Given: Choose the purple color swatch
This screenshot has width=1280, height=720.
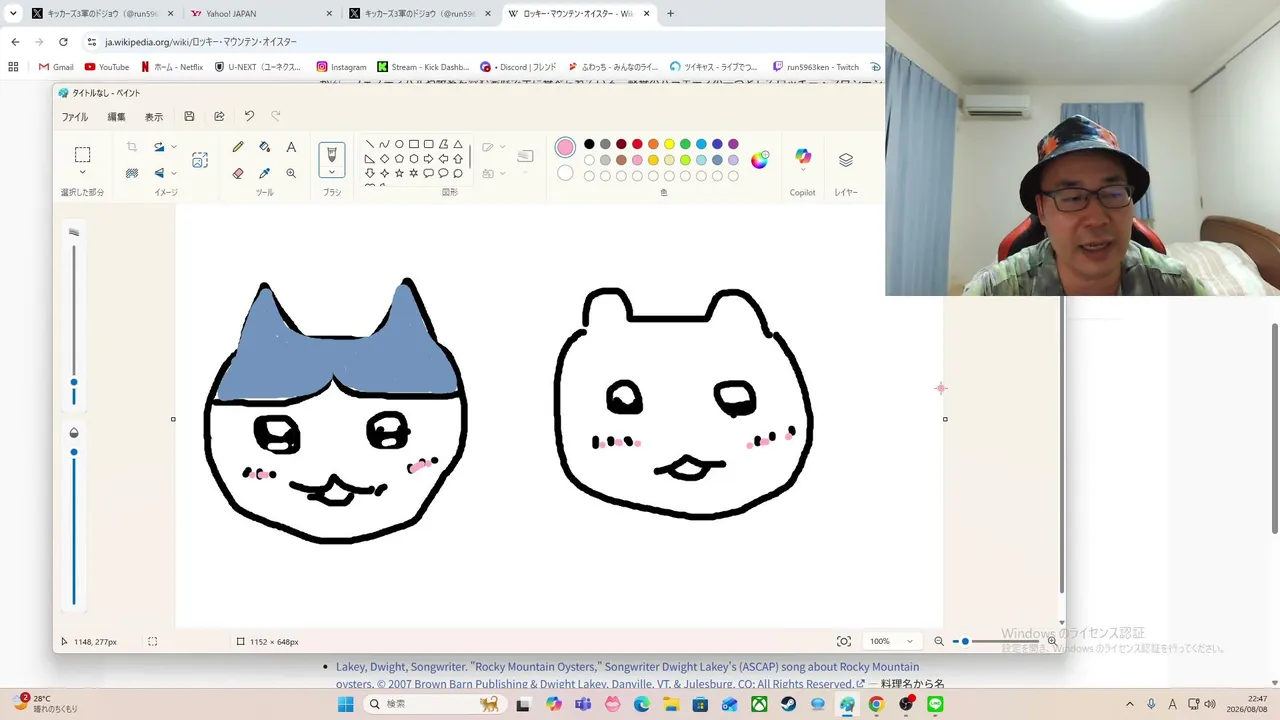Looking at the screenshot, I should pos(733,144).
